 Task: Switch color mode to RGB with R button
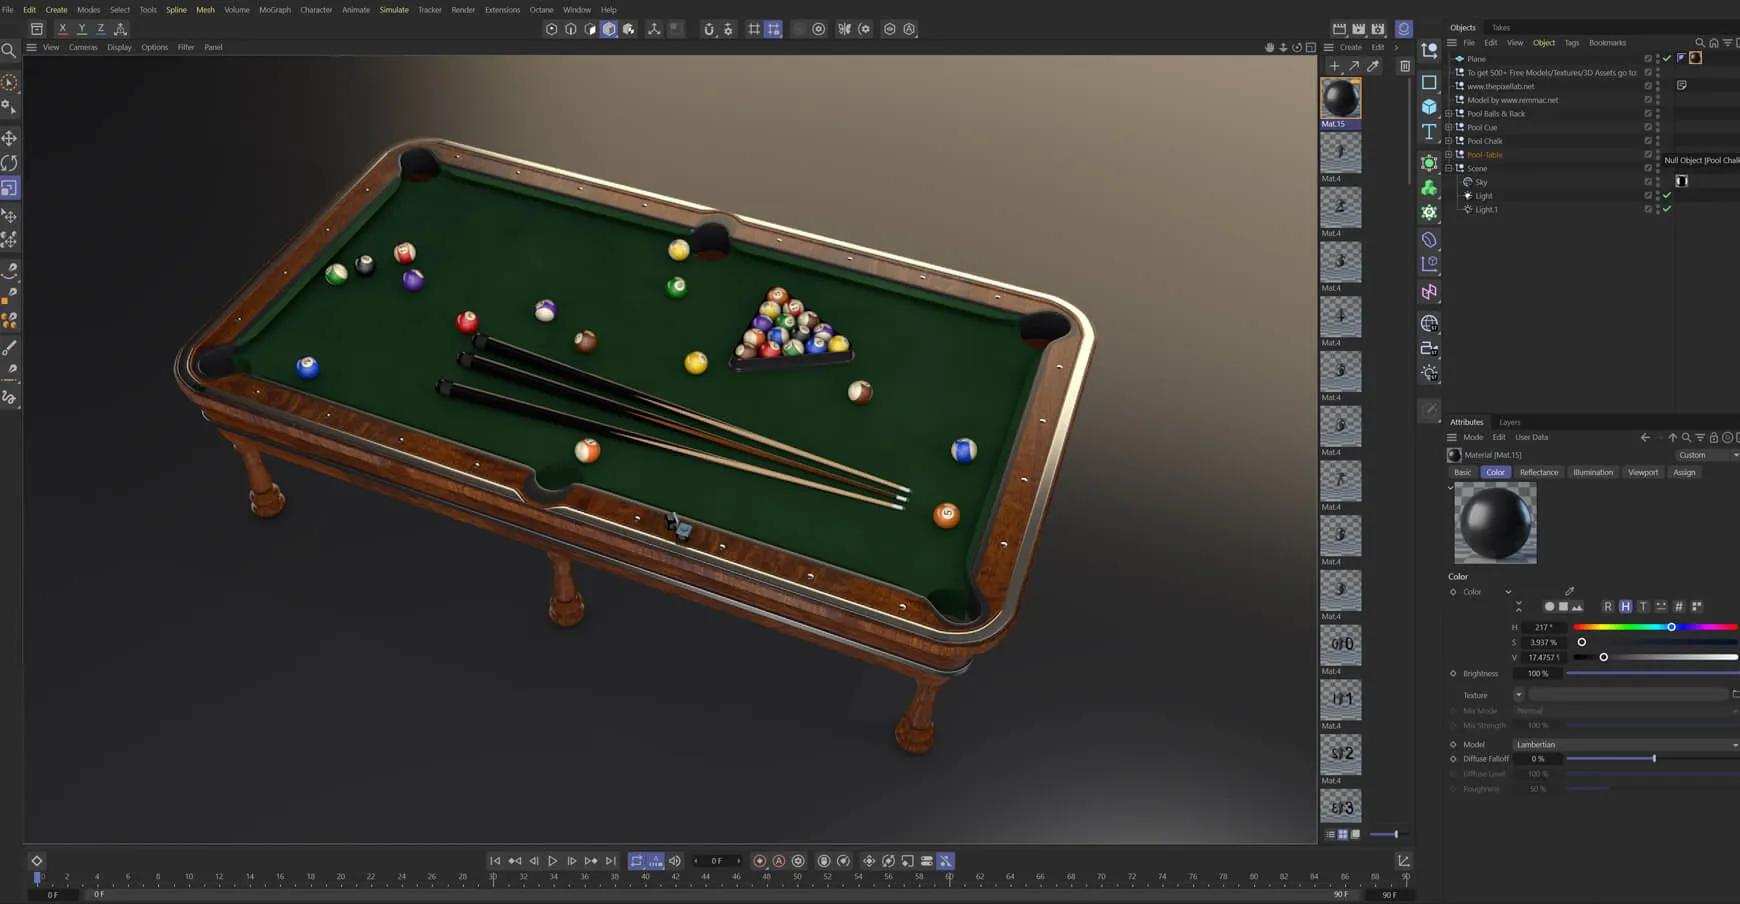pos(1607,607)
